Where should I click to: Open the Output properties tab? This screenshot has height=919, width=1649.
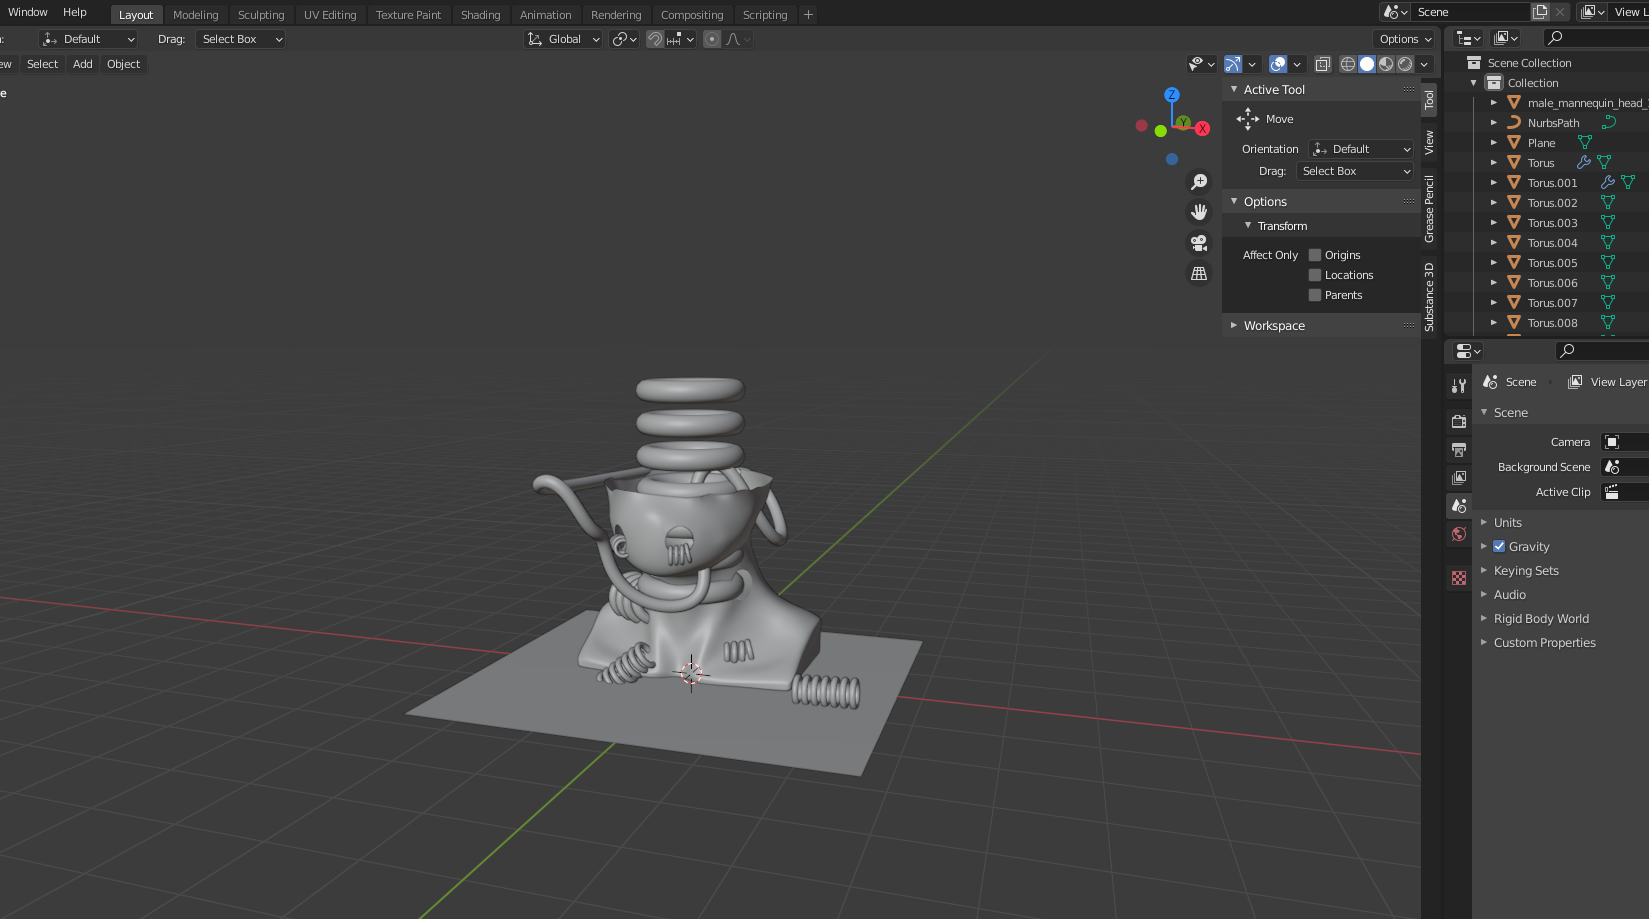coord(1459,449)
